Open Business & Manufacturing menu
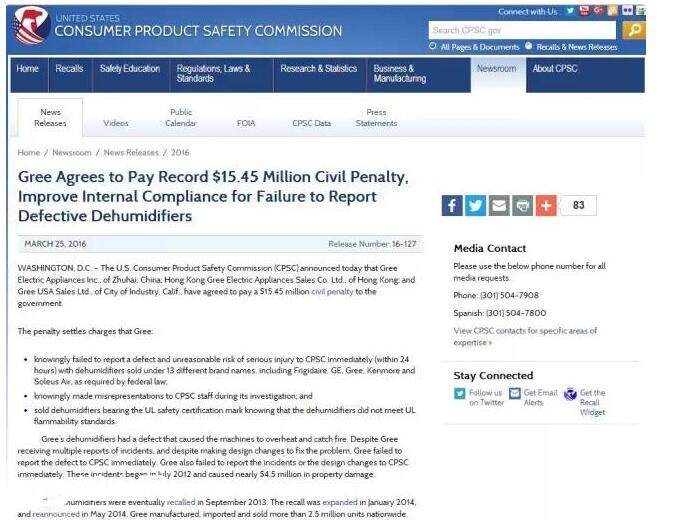Screen dimensions: 688x520 418,75
